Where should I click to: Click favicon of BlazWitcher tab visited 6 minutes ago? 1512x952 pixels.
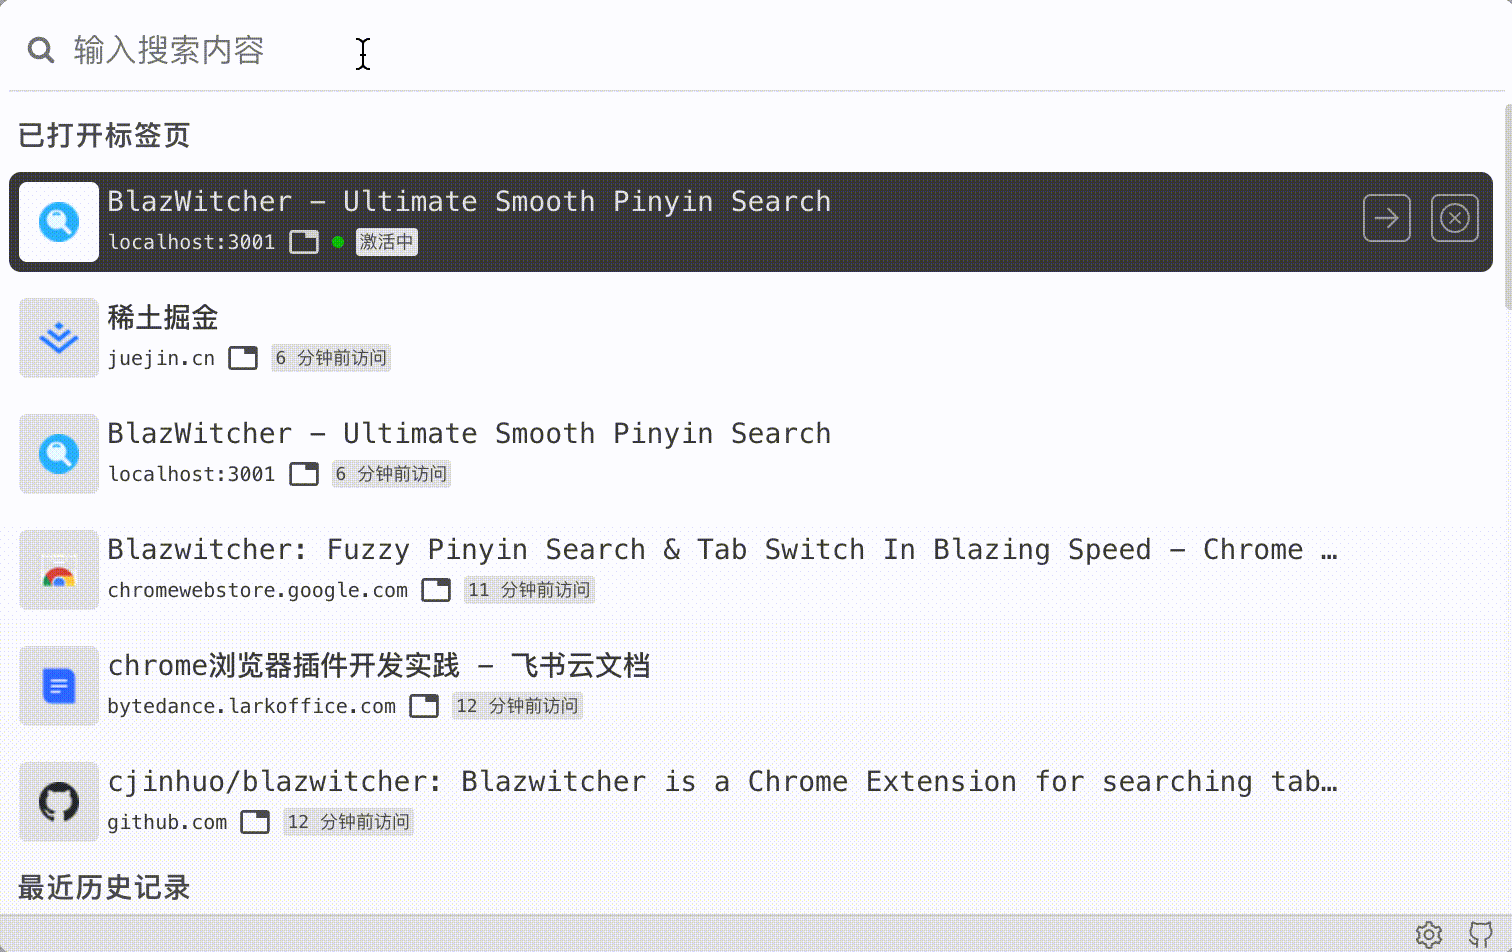[x=59, y=454]
